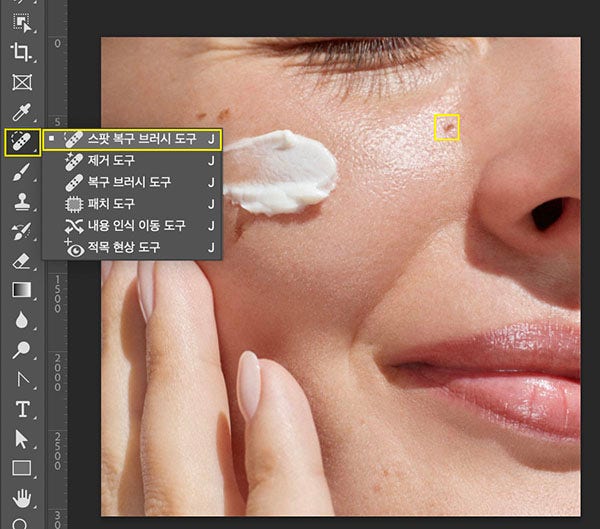Select the Path Selection tool

coord(21,439)
